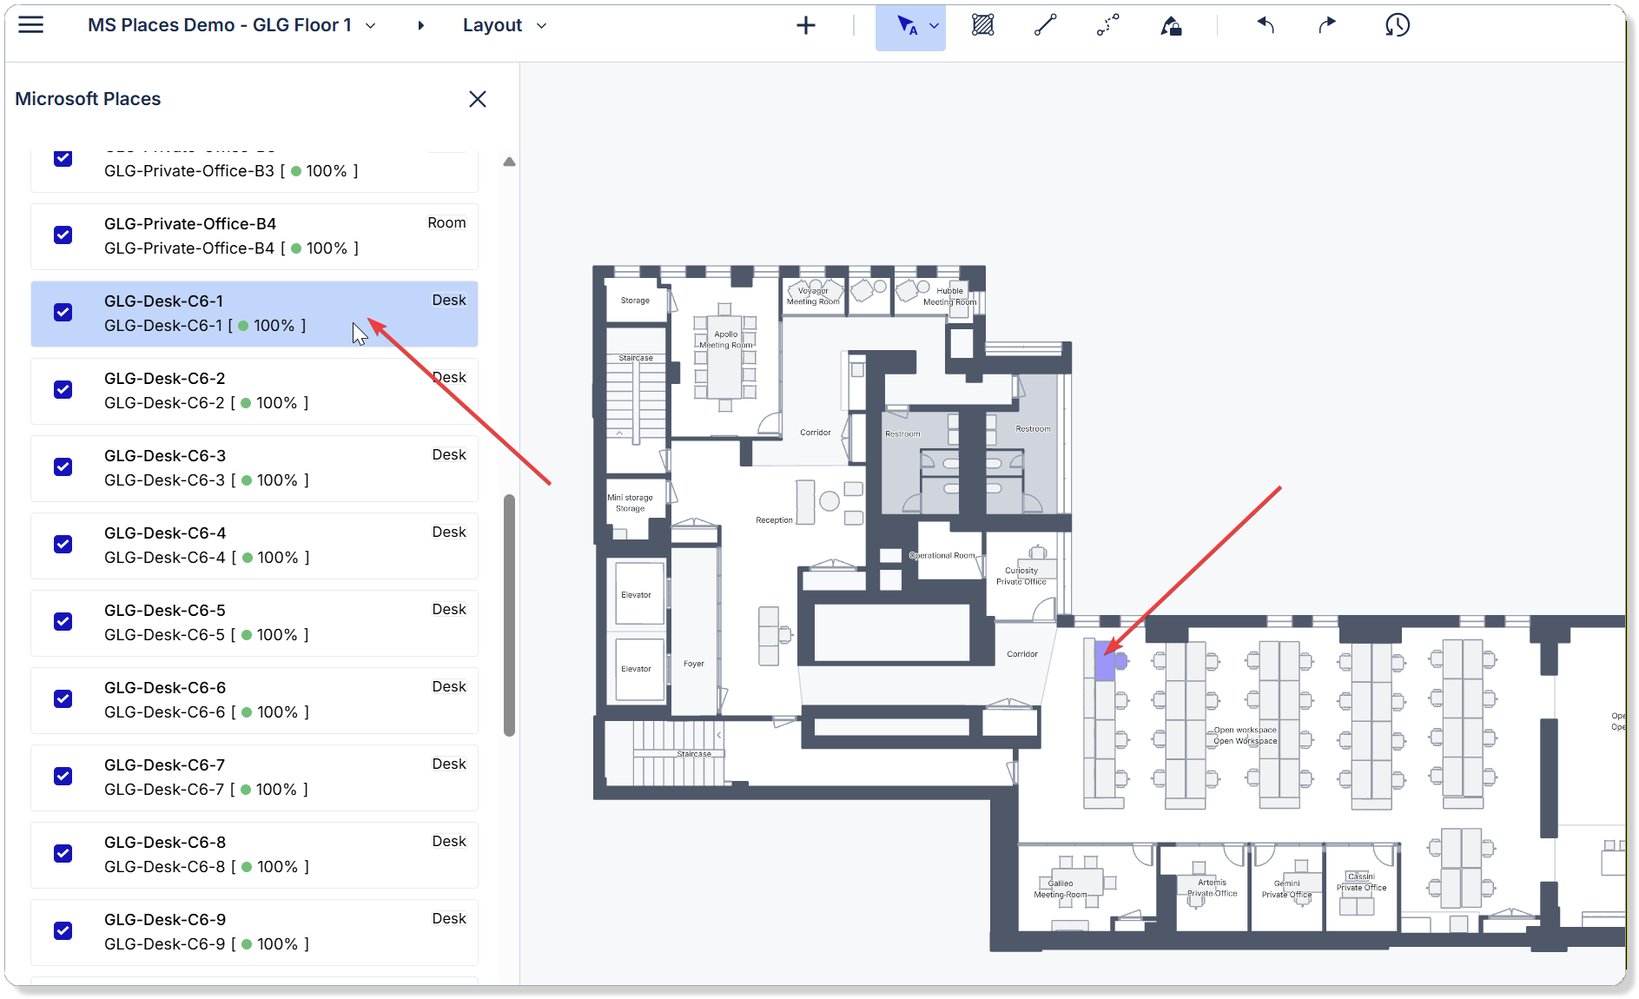Uncheck the GLG-Desk-C6-6 checkbox
The width and height of the screenshot is (1639, 999).
point(63,699)
